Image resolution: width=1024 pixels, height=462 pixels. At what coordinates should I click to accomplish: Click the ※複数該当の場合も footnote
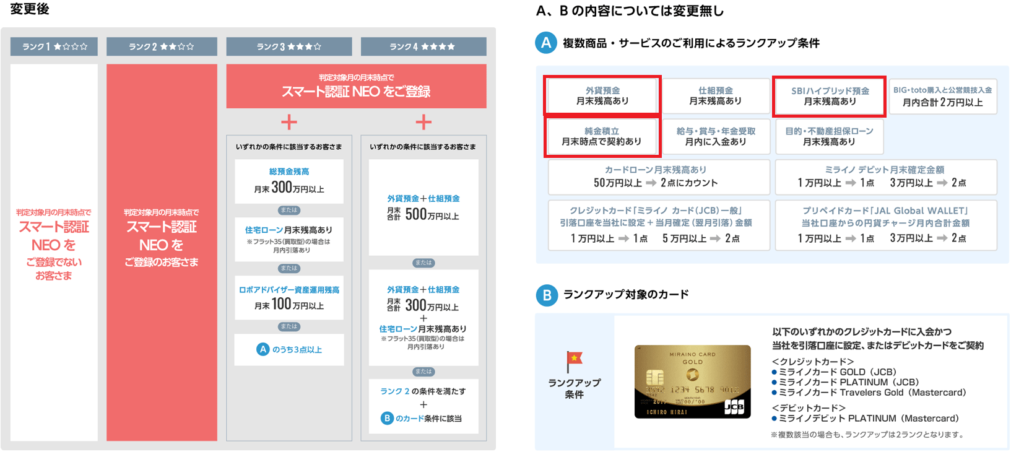pos(867,434)
